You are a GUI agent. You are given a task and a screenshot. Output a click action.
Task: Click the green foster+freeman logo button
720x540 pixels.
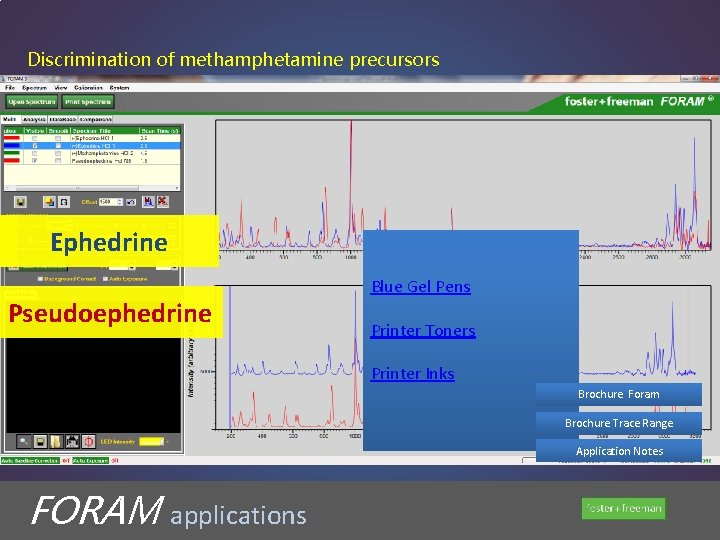(623, 508)
